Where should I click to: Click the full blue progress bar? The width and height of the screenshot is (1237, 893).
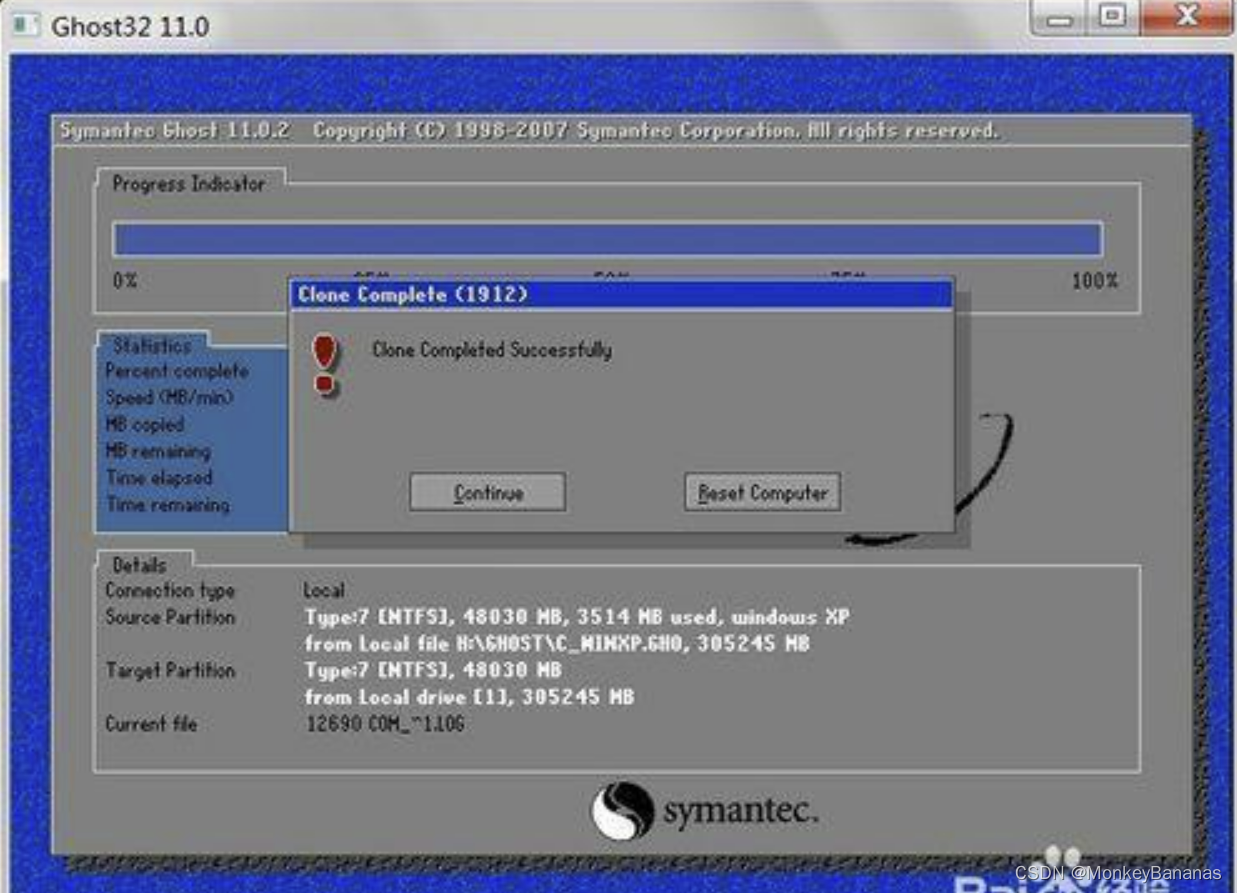pyautogui.click(x=608, y=240)
